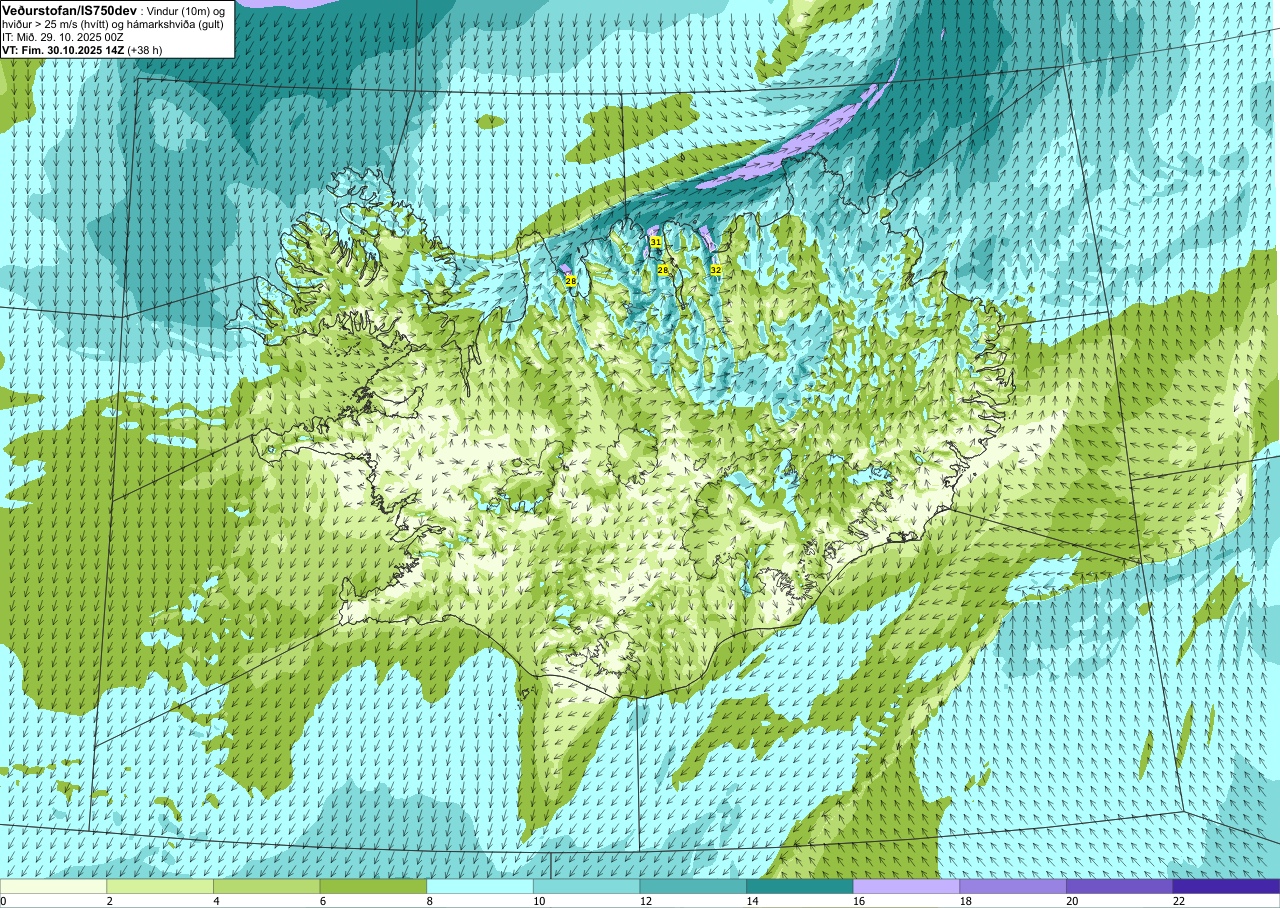Click the 10–12 m/s turquoise legend swatch
Viewport: 1280px width, 908px height.
587,886
